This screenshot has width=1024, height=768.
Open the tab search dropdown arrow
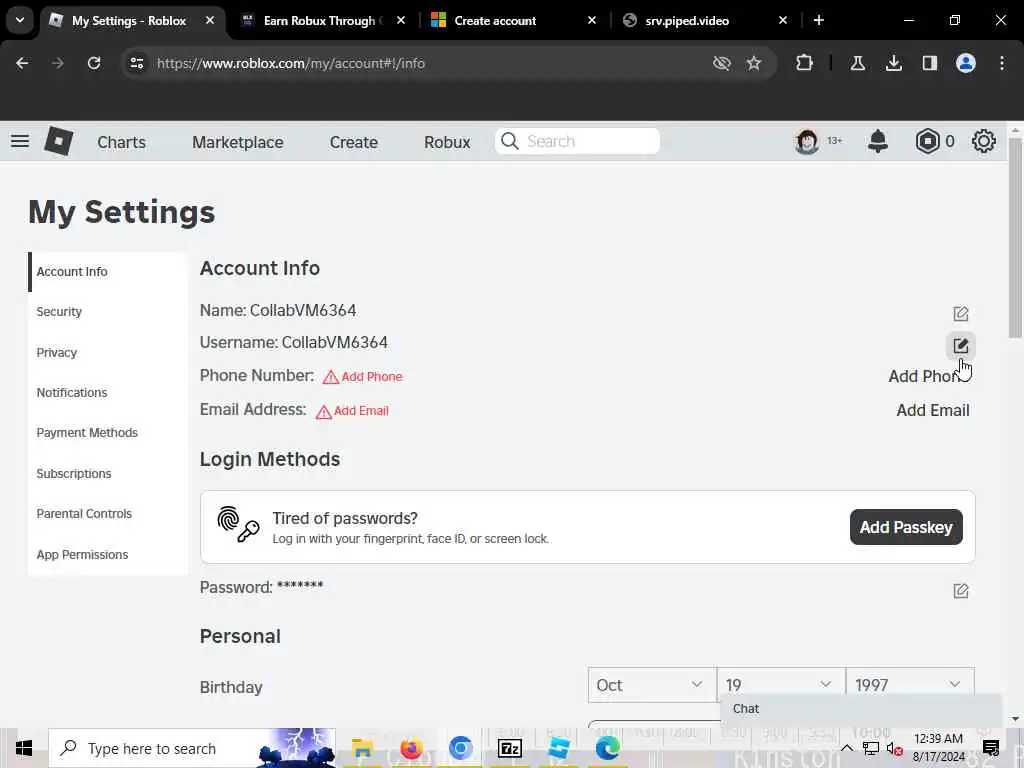pyautogui.click(x=20, y=20)
